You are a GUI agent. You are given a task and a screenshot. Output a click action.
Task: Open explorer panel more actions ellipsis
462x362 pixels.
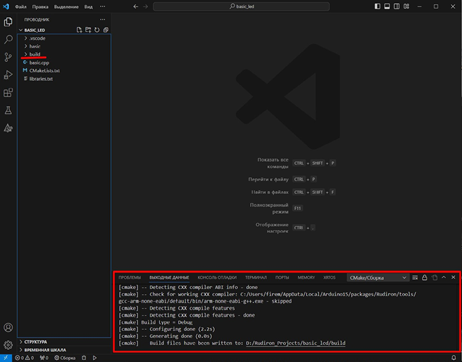[x=102, y=20]
